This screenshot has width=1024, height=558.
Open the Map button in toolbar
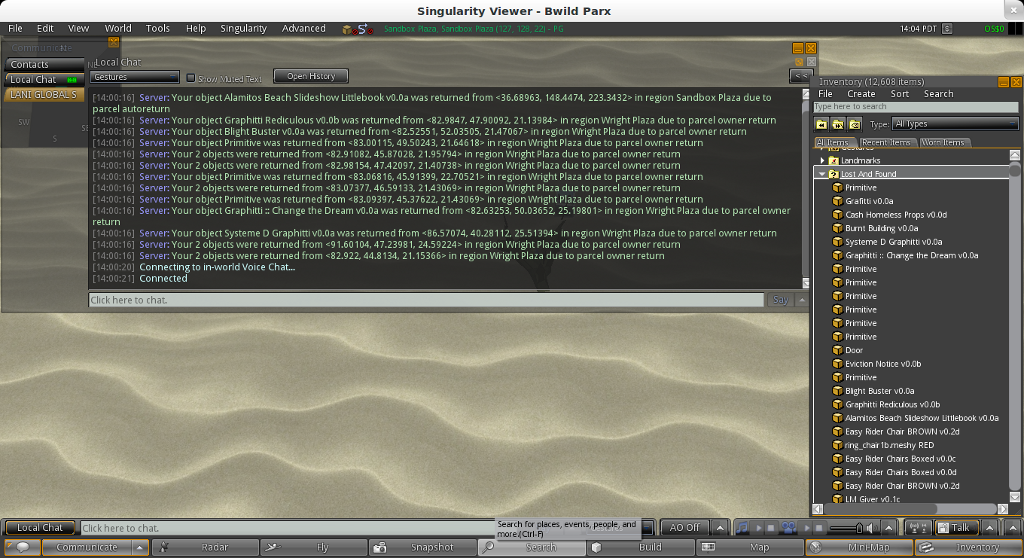coord(750,547)
